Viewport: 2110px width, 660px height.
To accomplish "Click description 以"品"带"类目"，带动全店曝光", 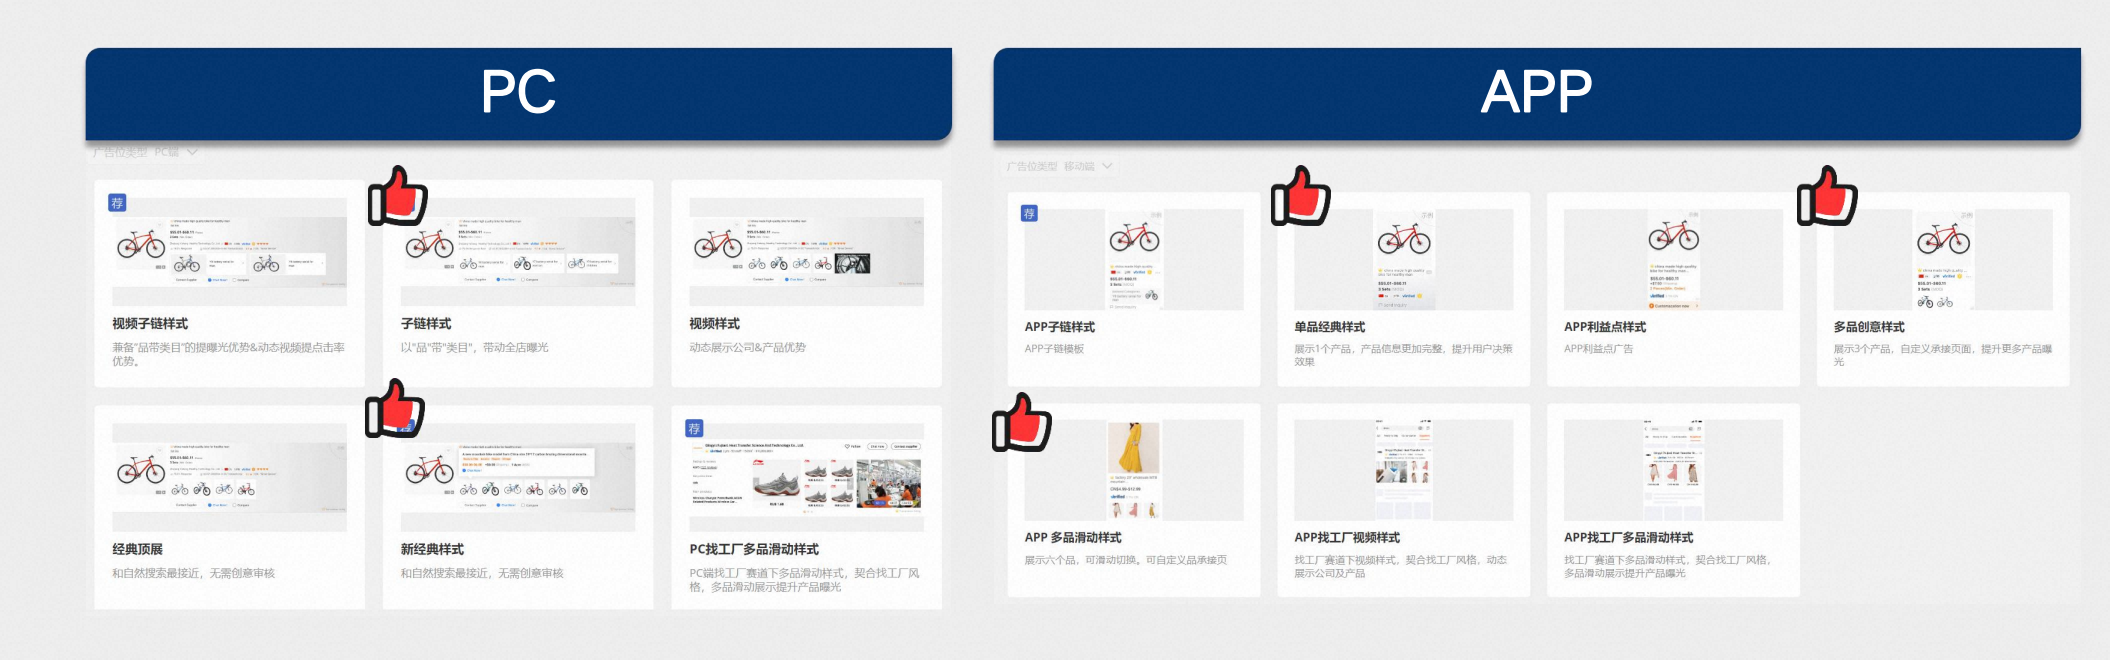I will [x=475, y=348].
